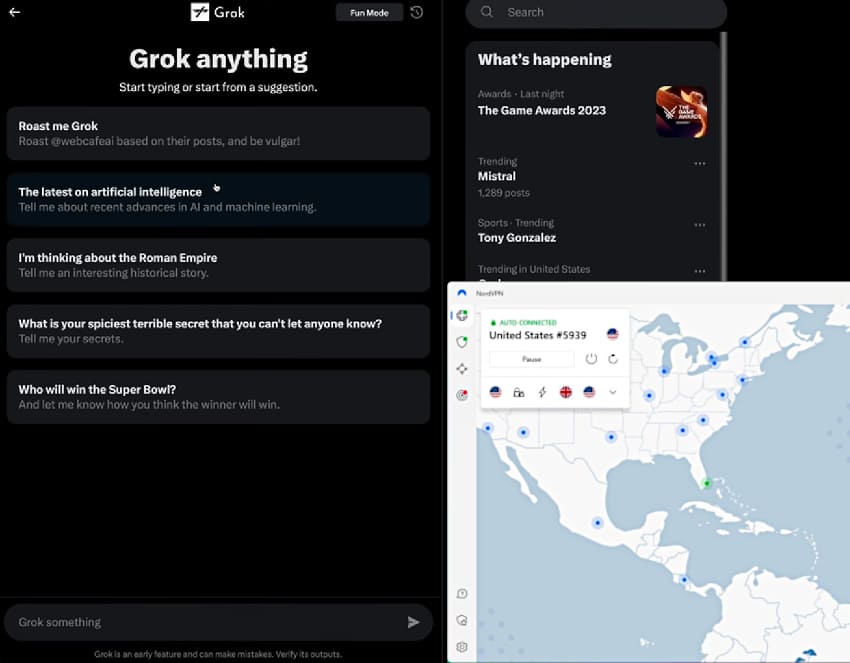The image size is (850, 663).
Task: Reconnect VPN using the refresh icon
Action: tap(613, 359)
